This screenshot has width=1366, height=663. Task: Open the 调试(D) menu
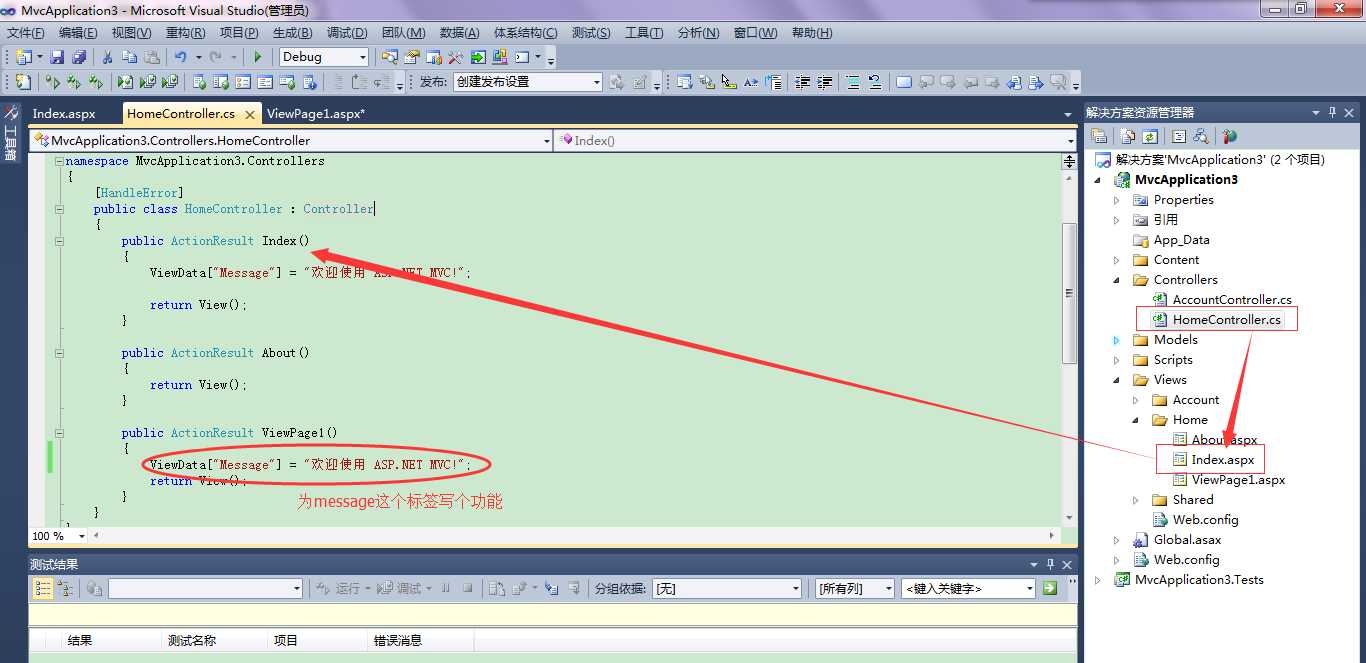coord(347,33)
